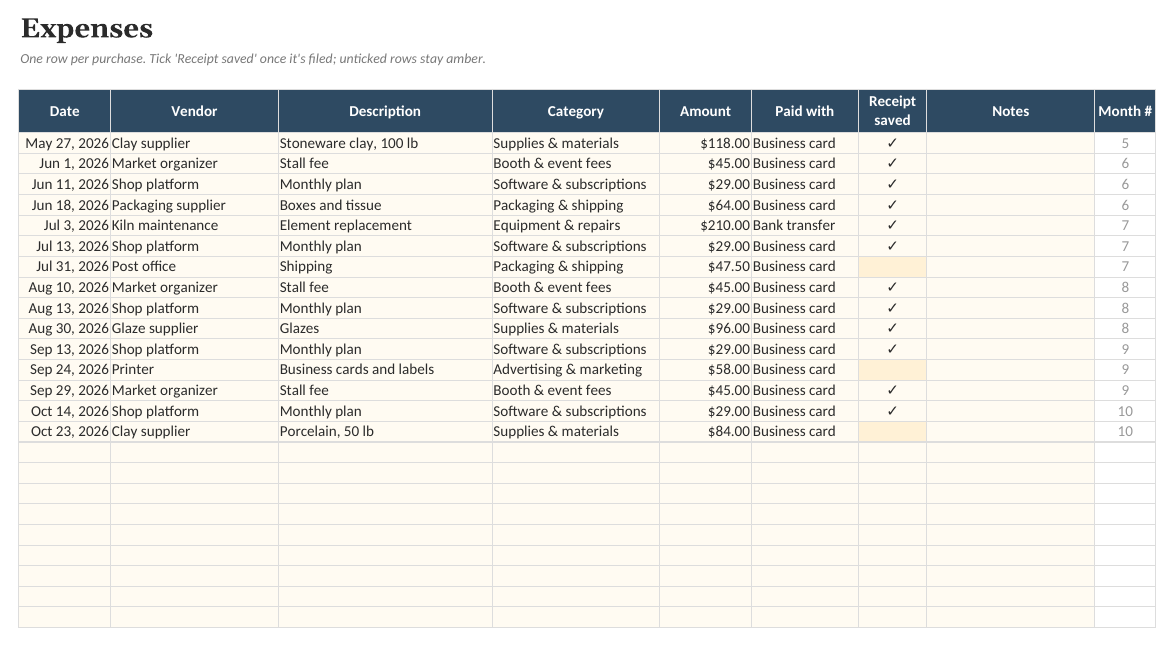This screenshot has width=1174, height=646.
Task: Click Notes cell in Printer row
Action: tap(1010, 370)
